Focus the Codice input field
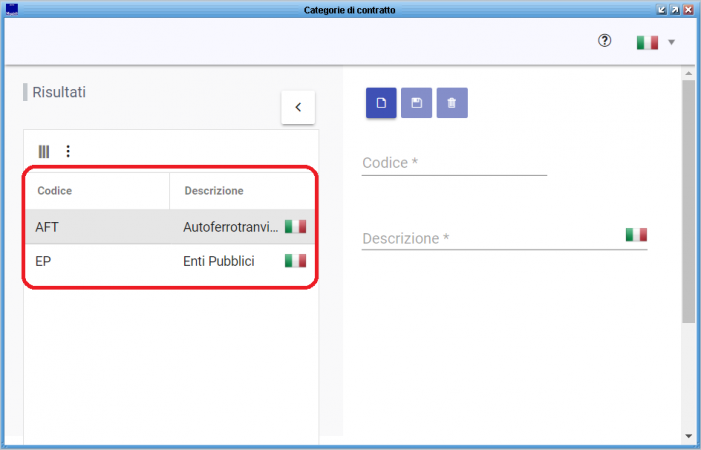Viewport: 701px width, 450px height. (454, 163)
